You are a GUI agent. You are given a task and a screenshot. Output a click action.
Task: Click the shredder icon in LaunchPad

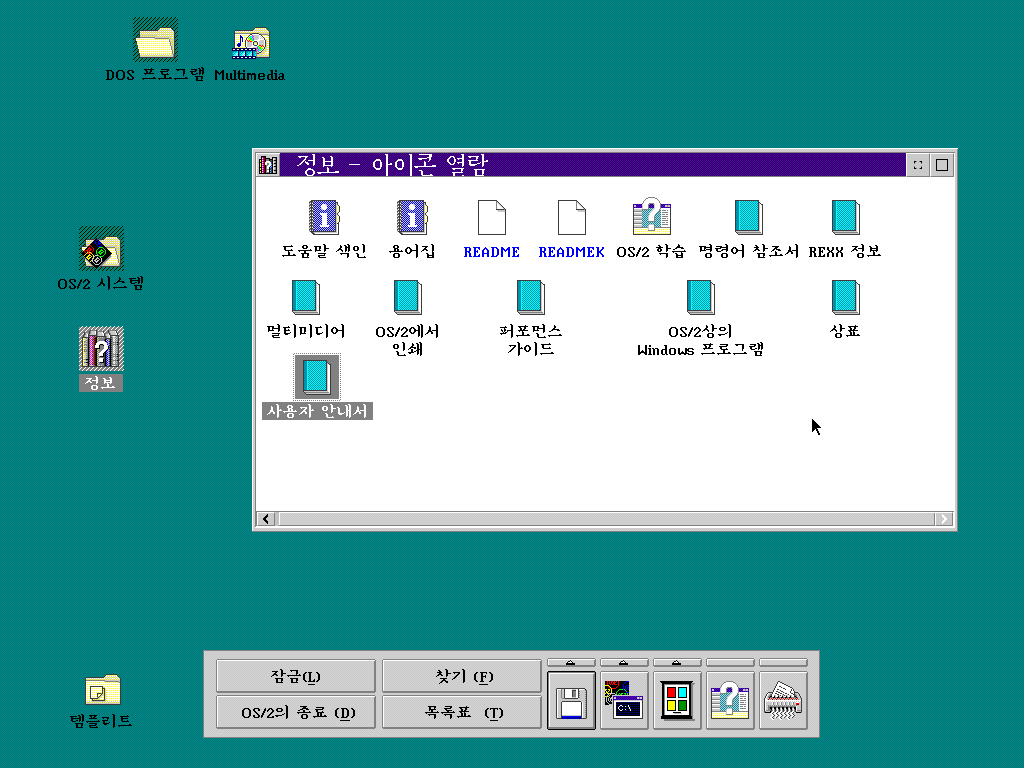783,701
